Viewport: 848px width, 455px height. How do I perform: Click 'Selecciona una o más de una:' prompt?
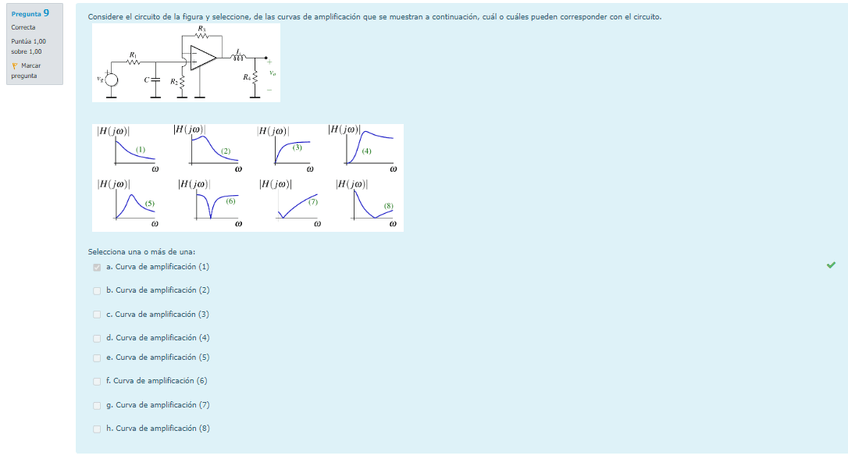142,252
